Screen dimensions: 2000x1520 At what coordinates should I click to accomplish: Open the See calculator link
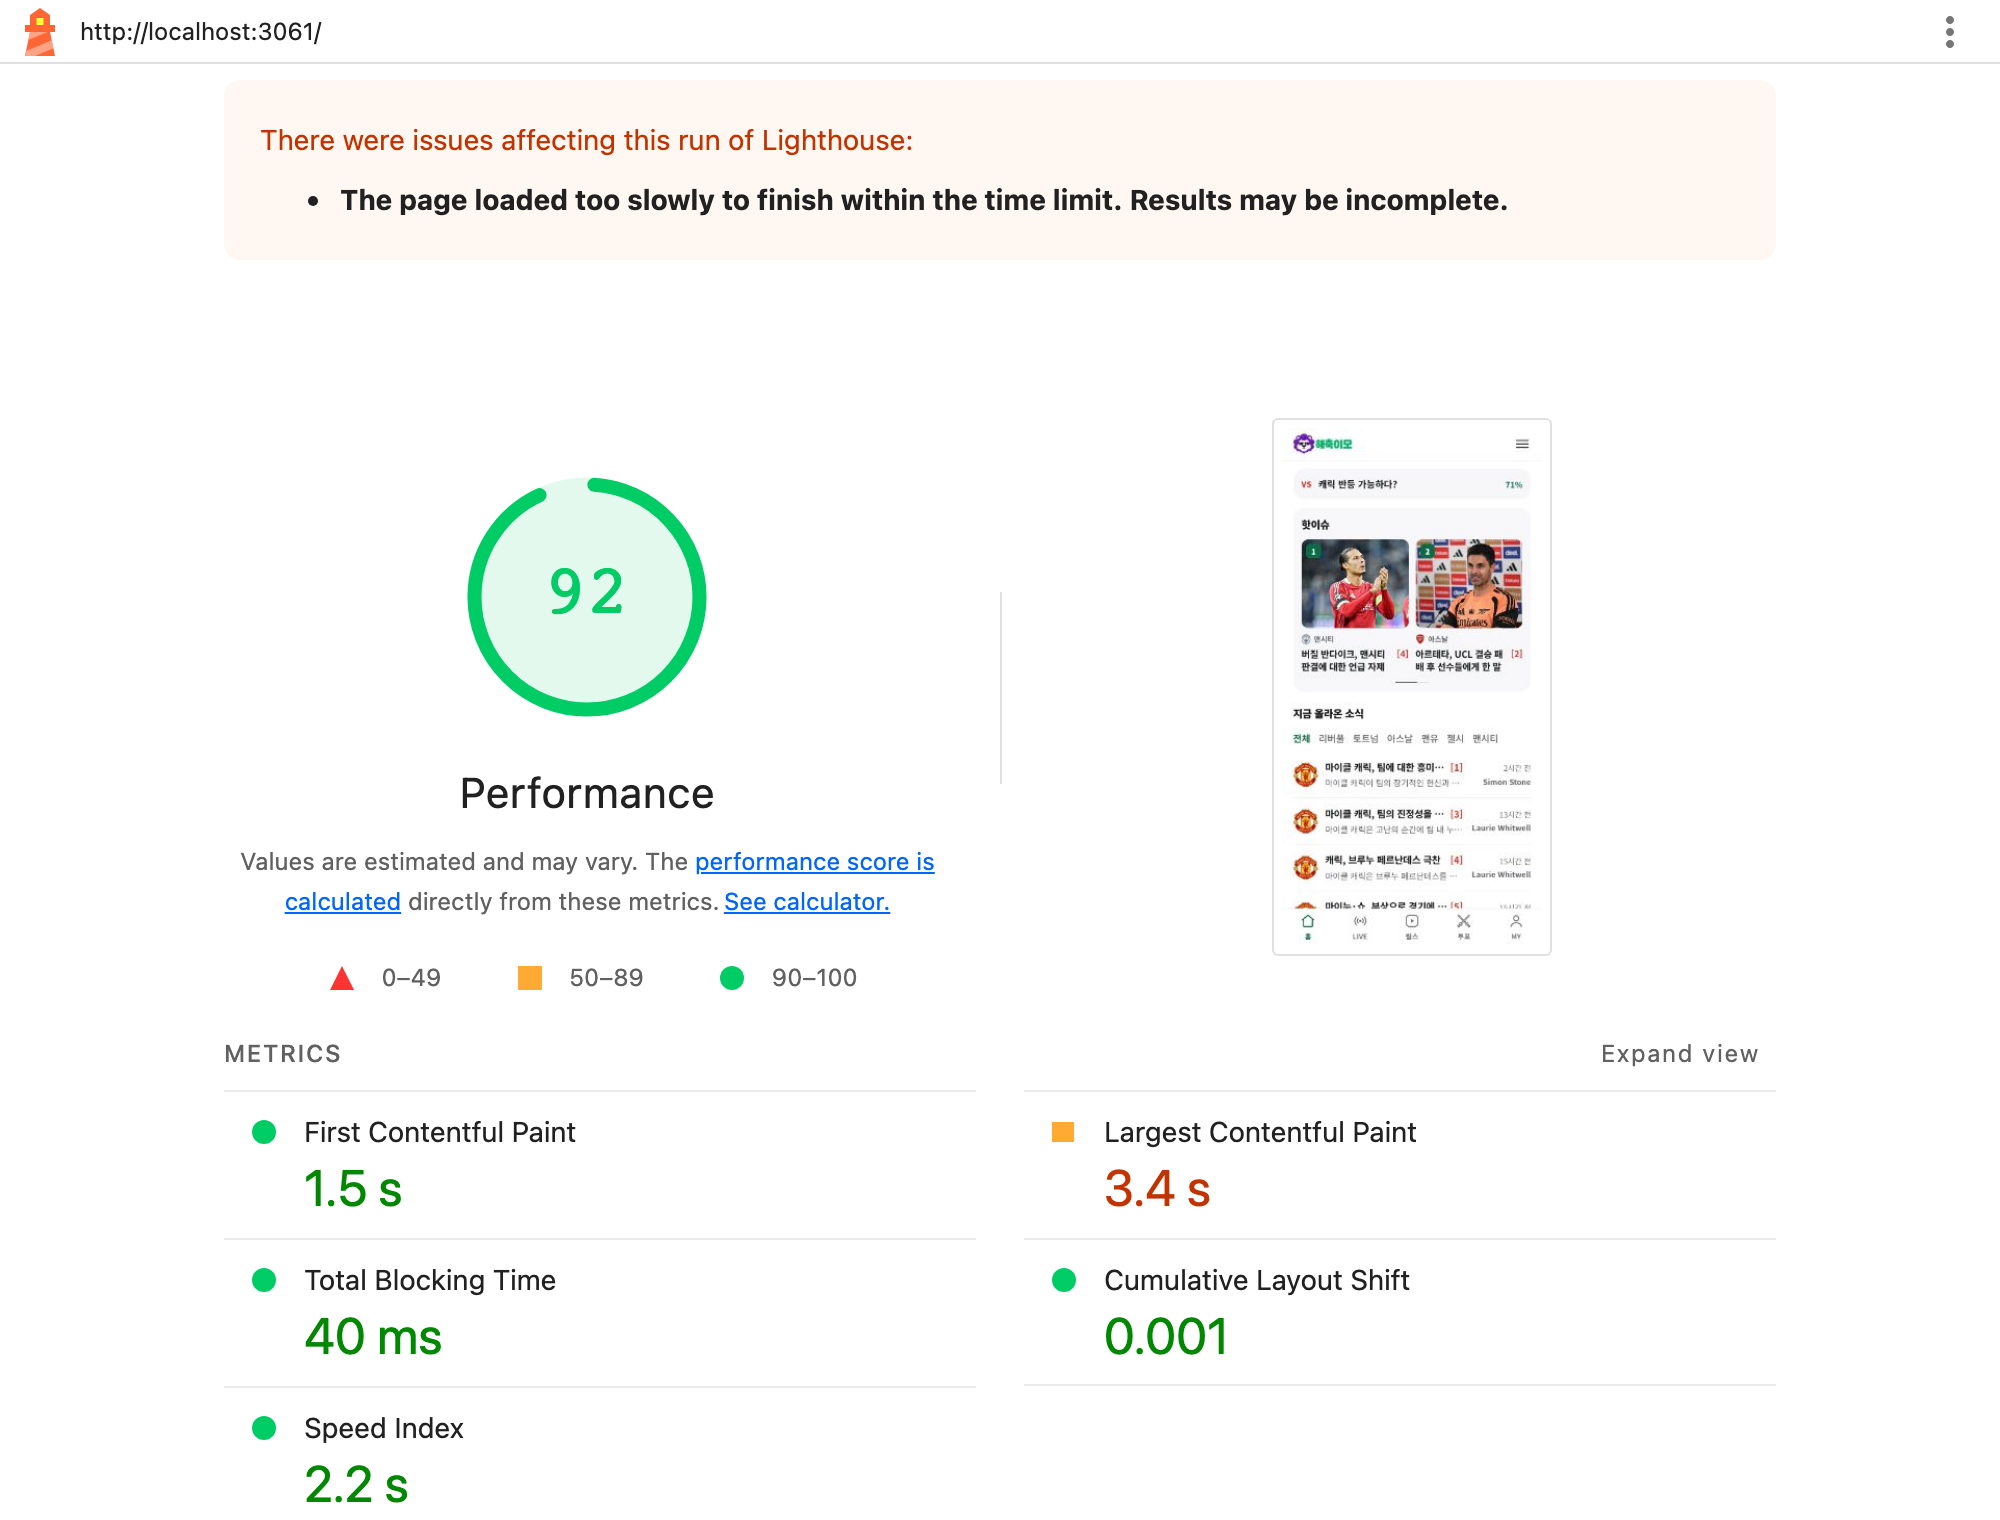point(806,901)
